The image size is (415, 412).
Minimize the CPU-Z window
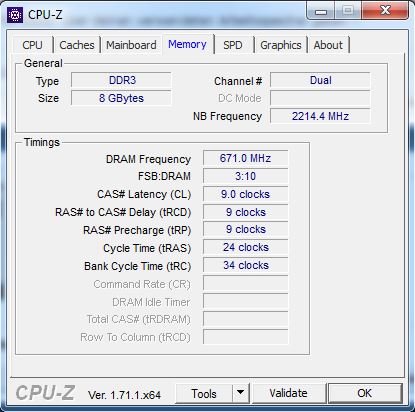pyautogui.click(x=321, y=12)
